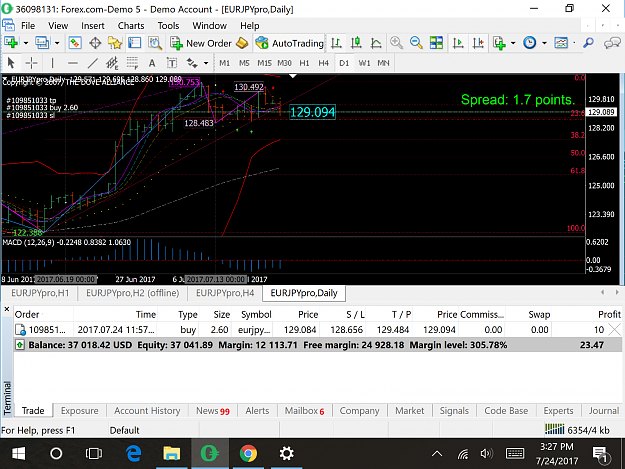Switch chart to bar chart mode
Image resolution: width=625 pixels, height=469 pixels.
pos(336,43)
